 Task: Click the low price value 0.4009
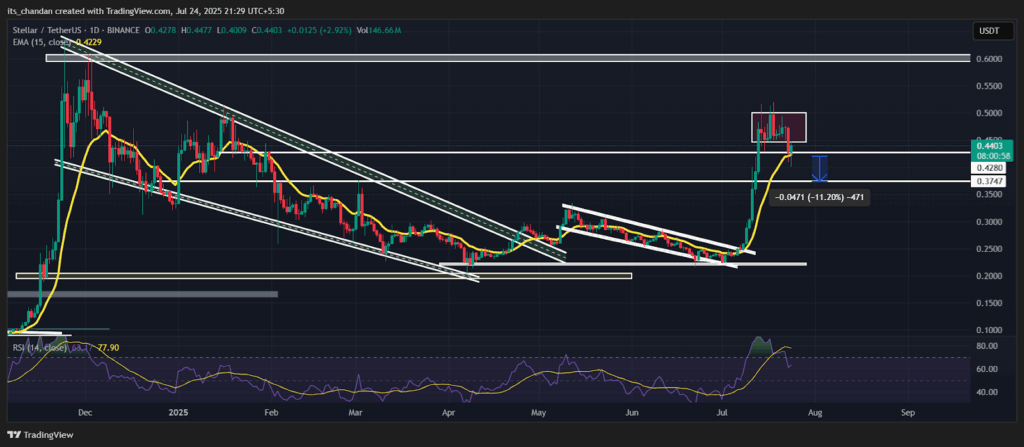235,31
